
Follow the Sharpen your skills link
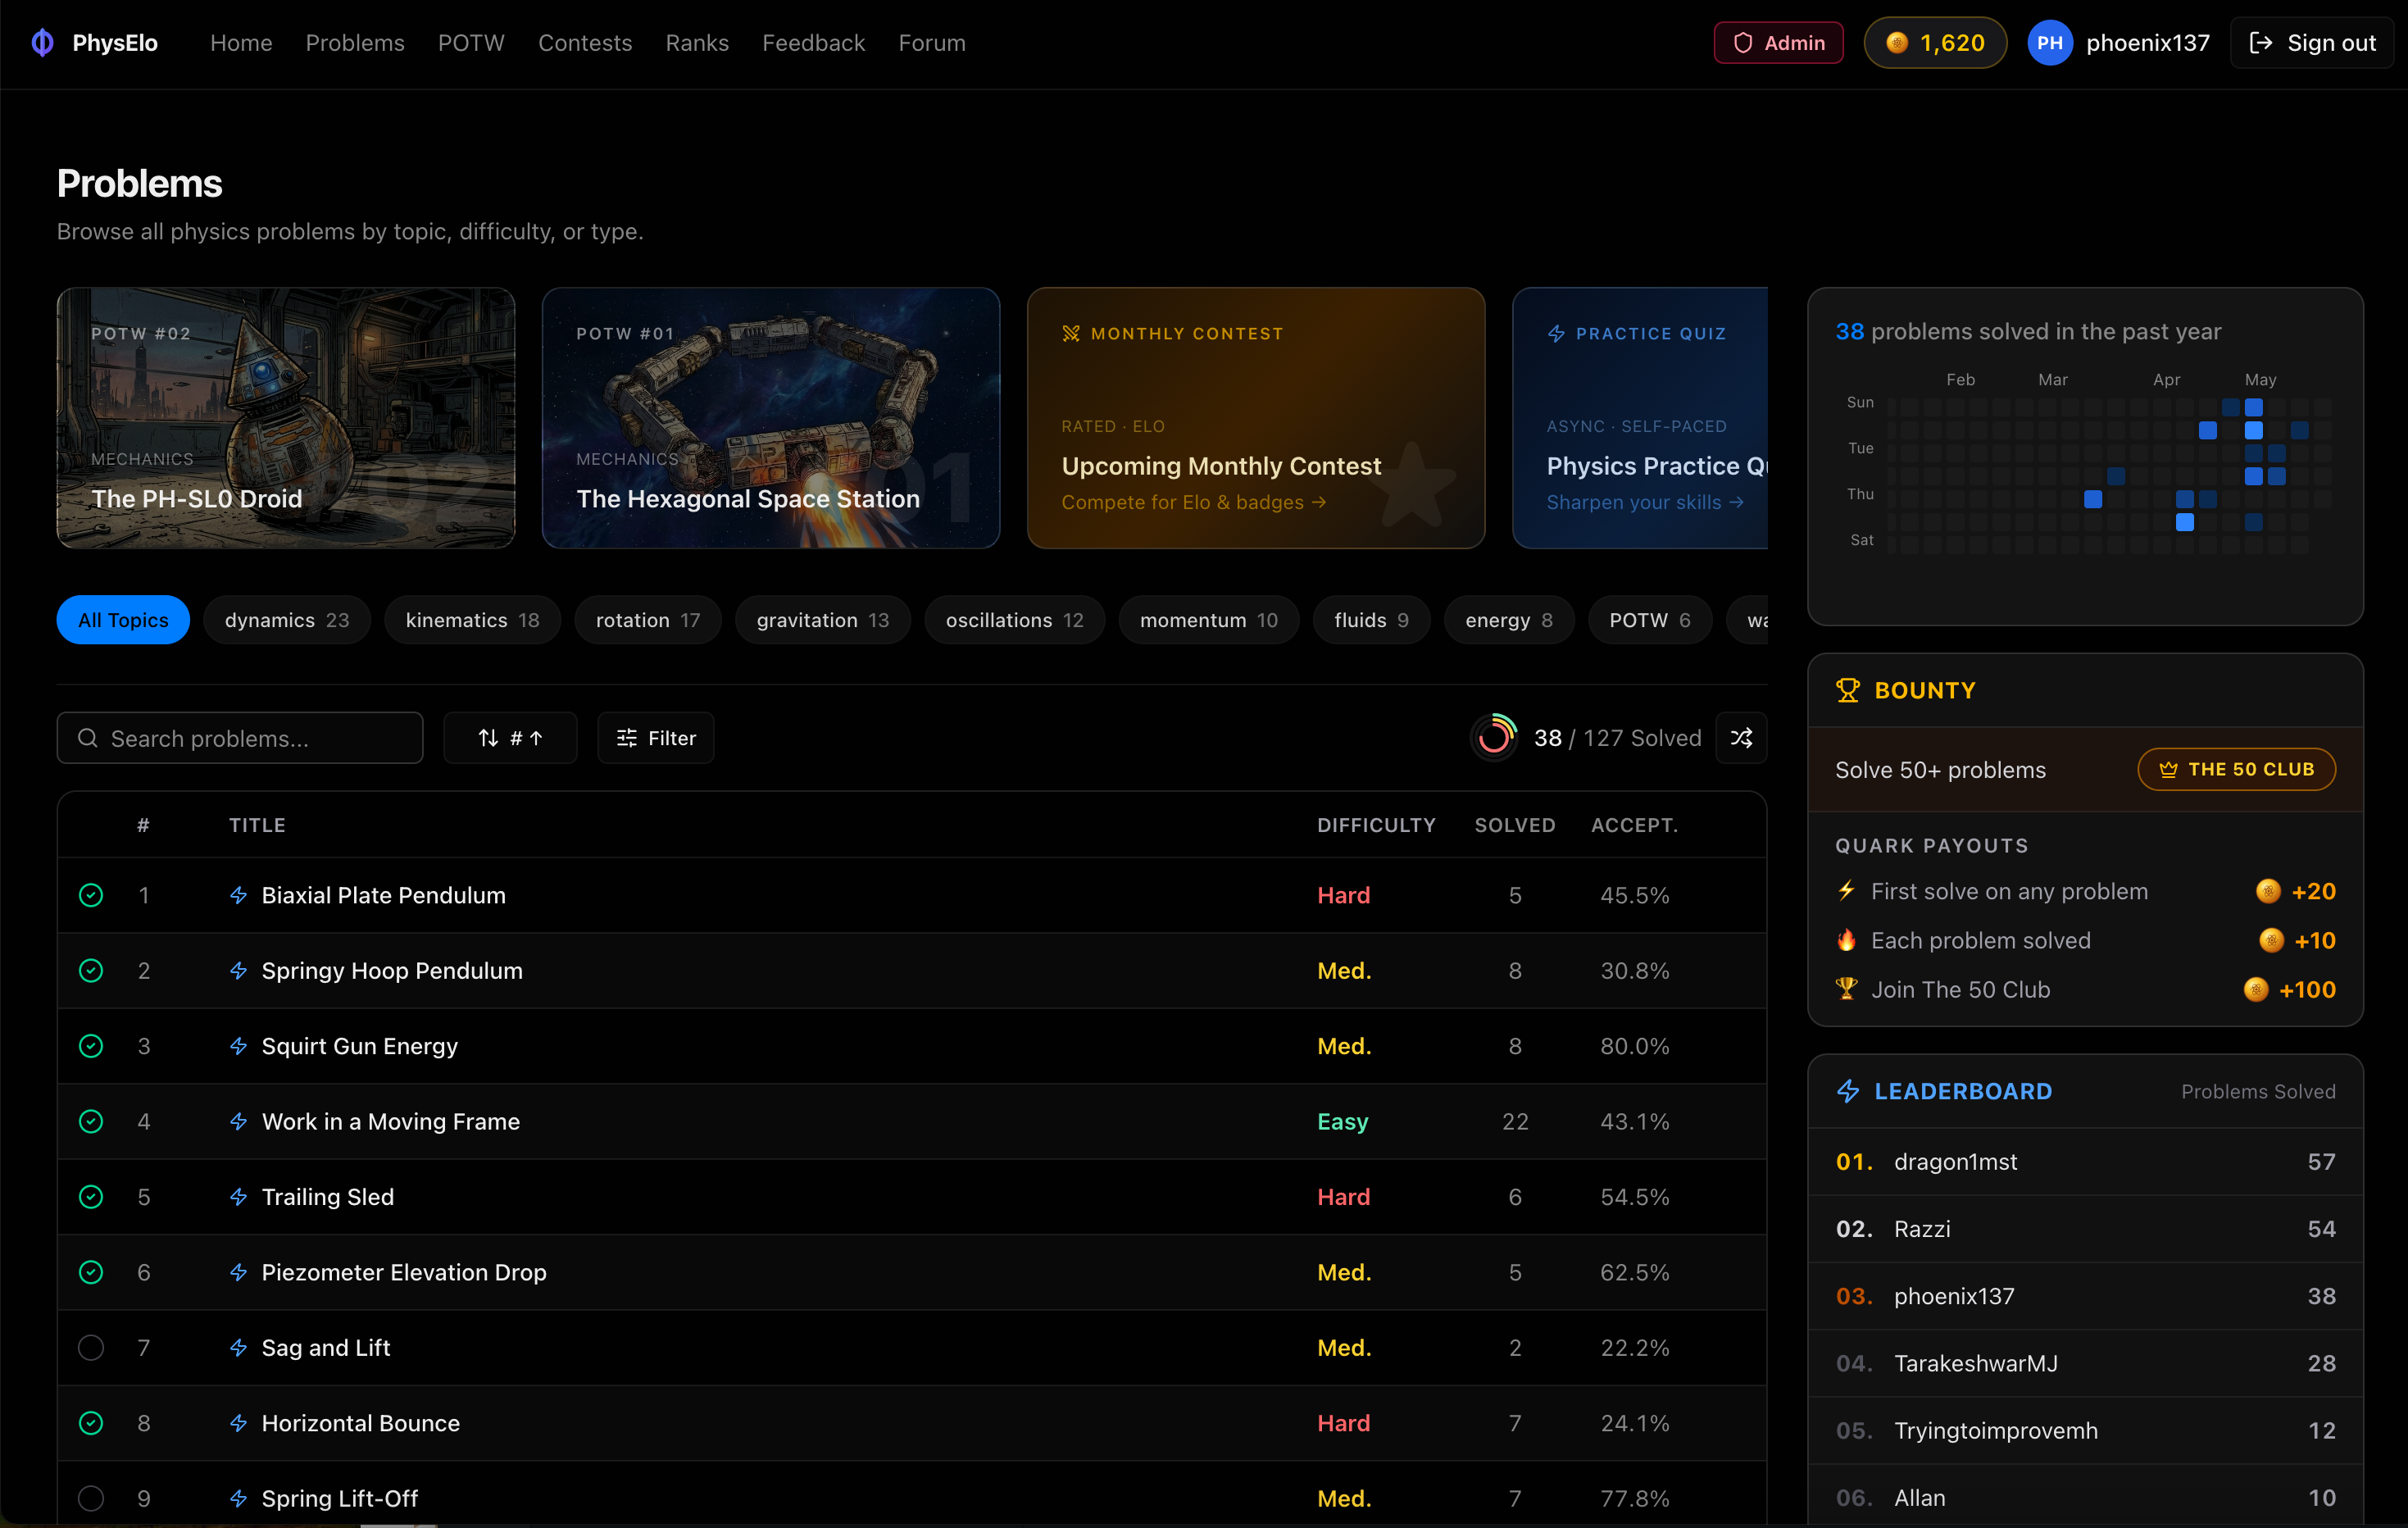(1644, 502)
